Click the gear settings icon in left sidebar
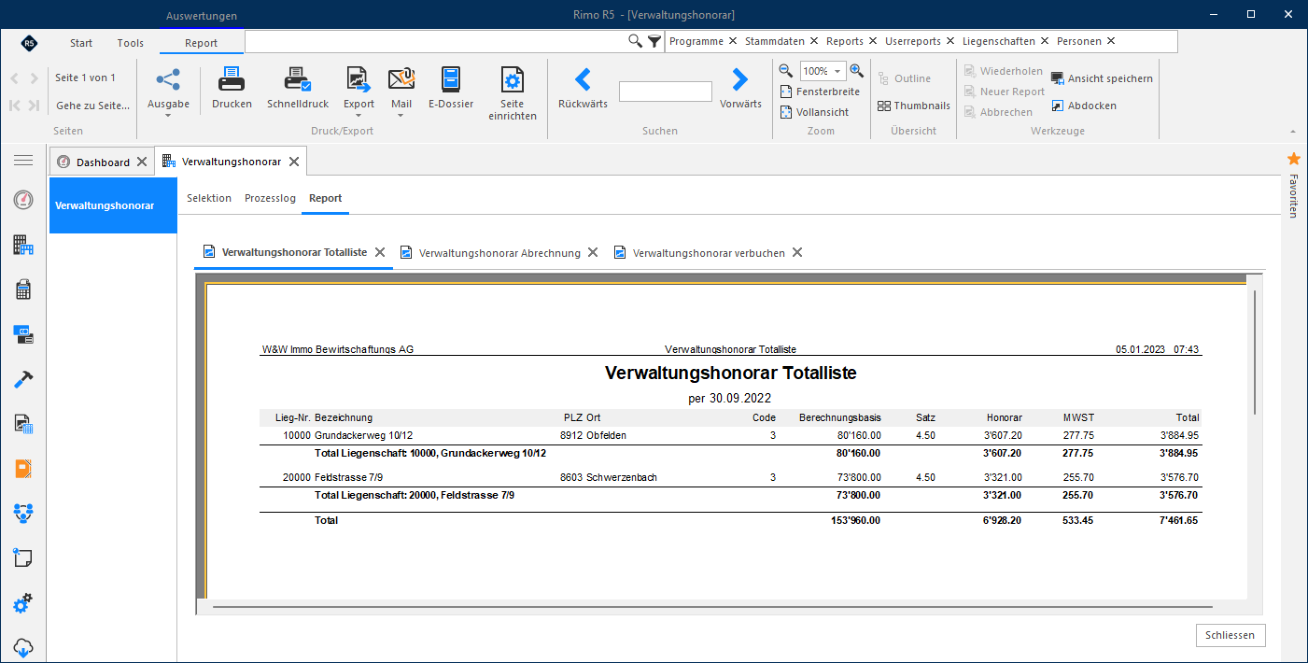 [23, 603]
